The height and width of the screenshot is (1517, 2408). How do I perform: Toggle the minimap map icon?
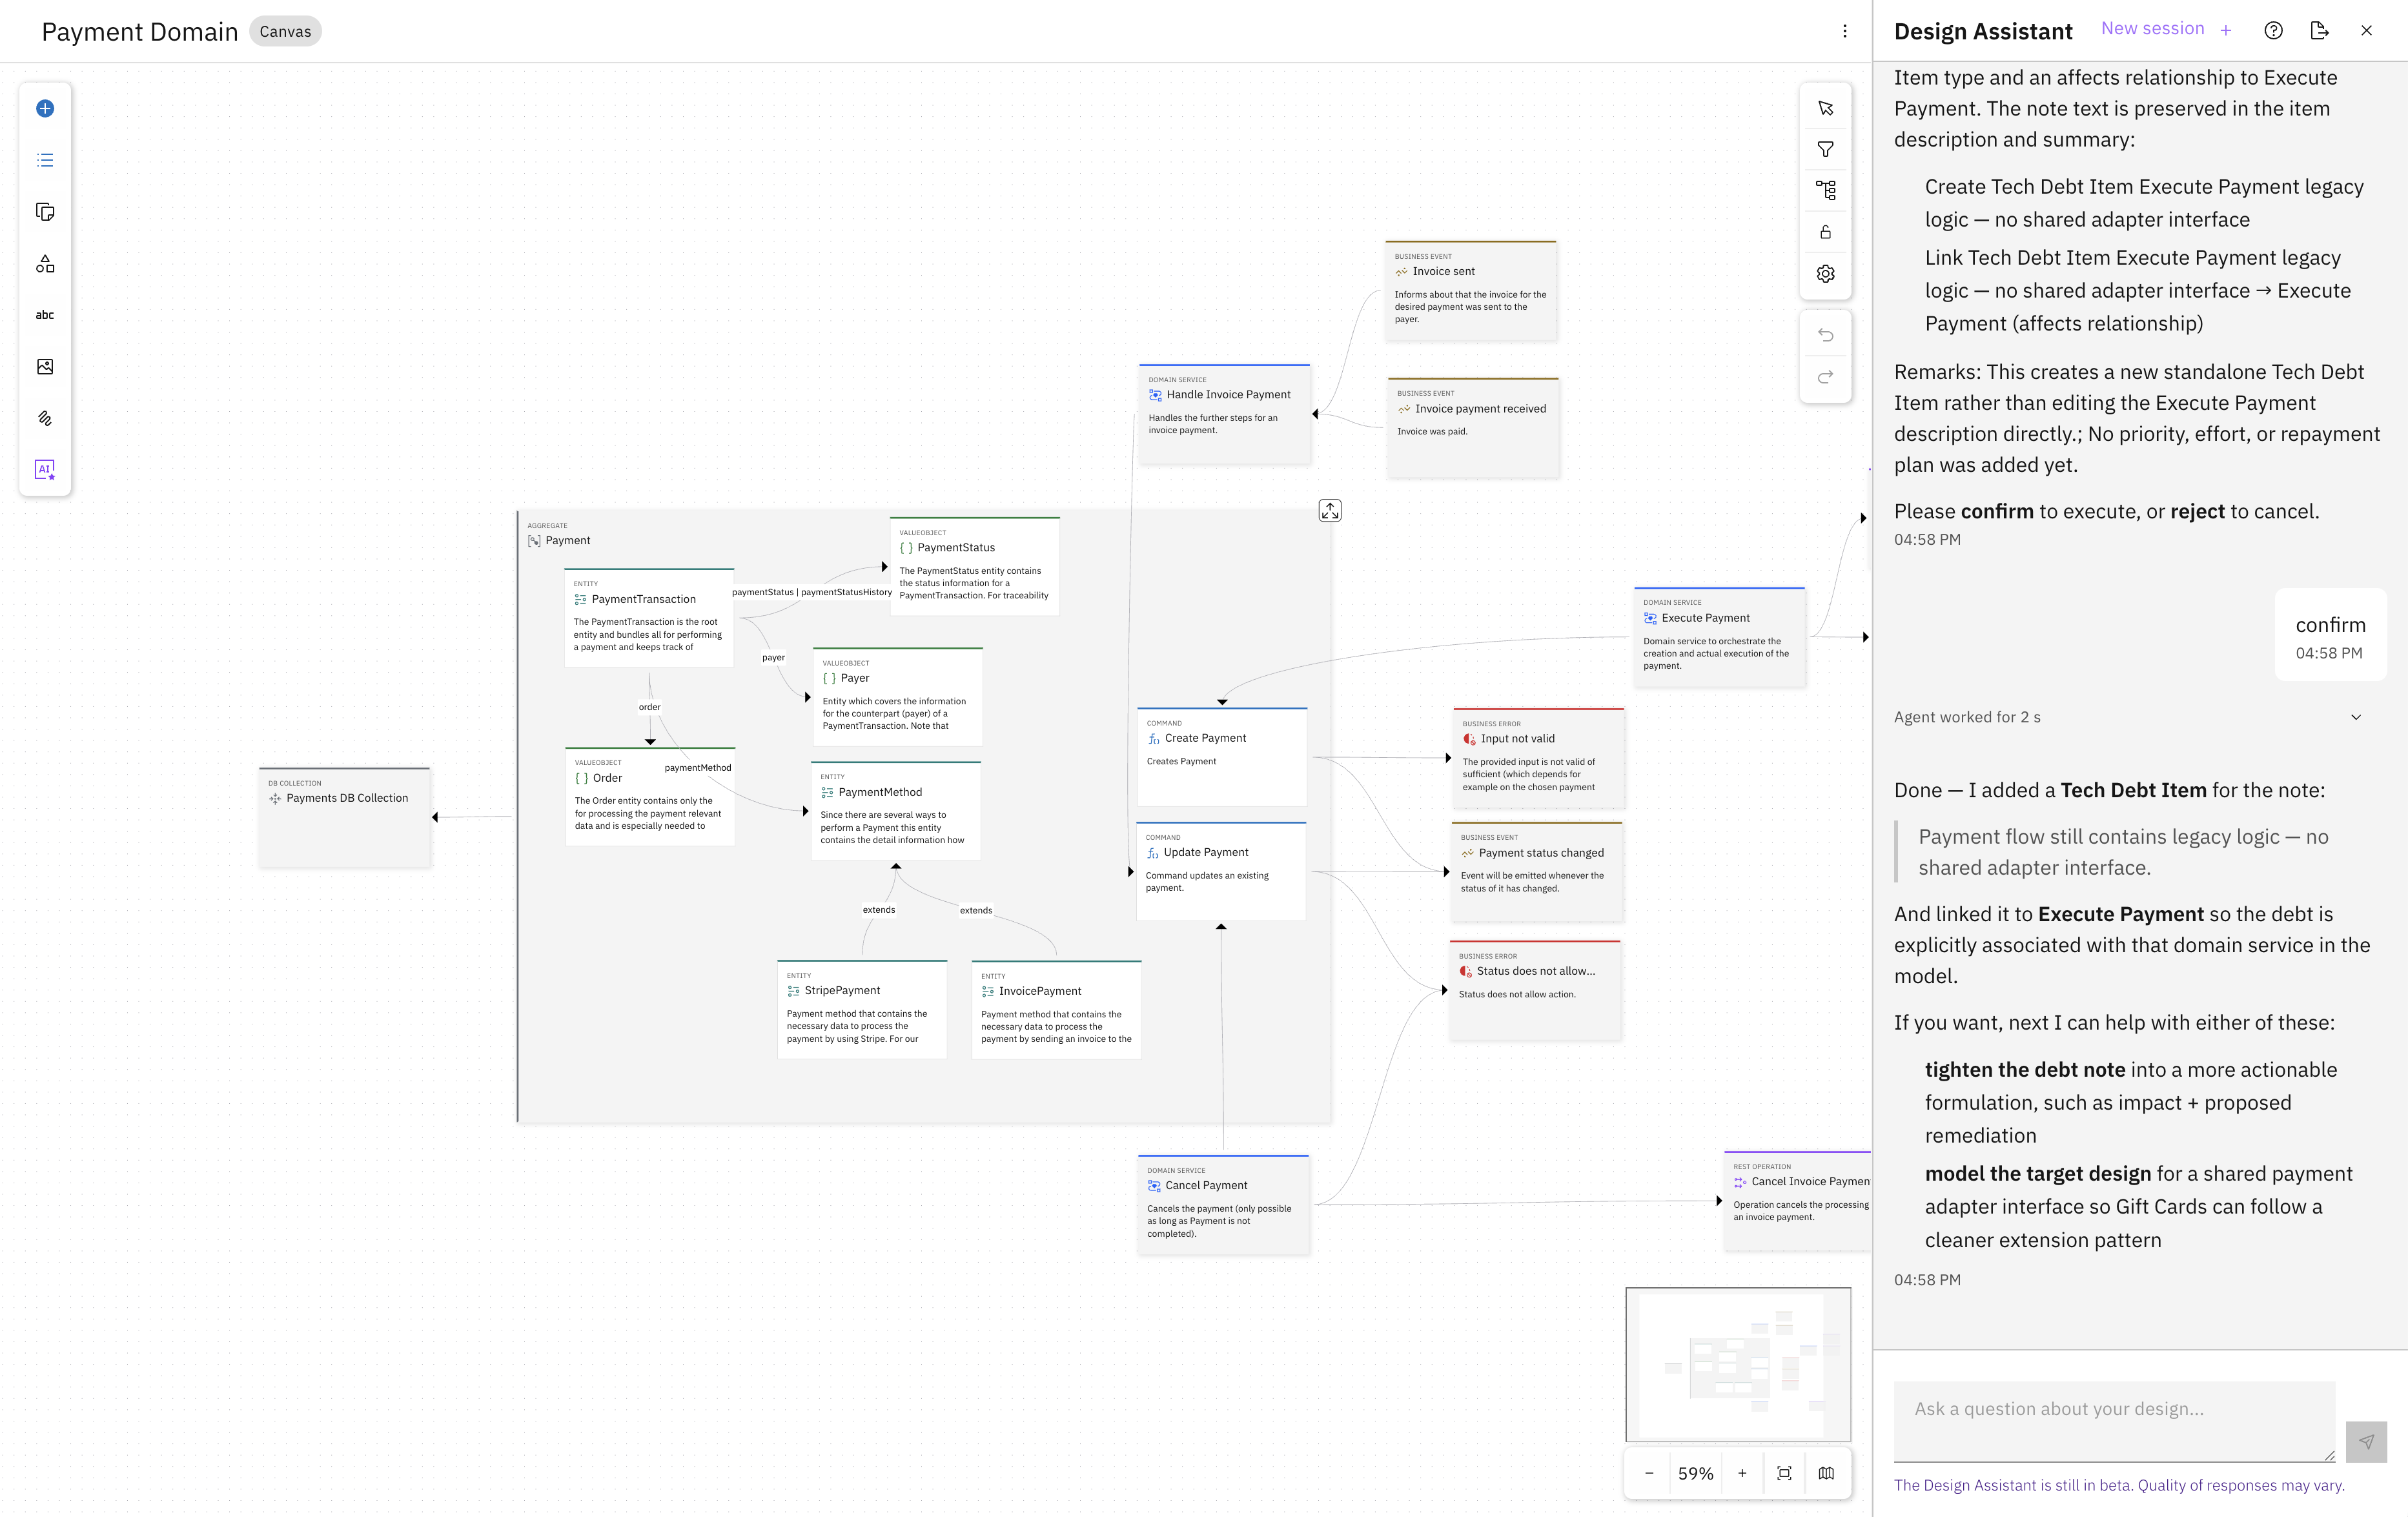coord(1826,1473)
